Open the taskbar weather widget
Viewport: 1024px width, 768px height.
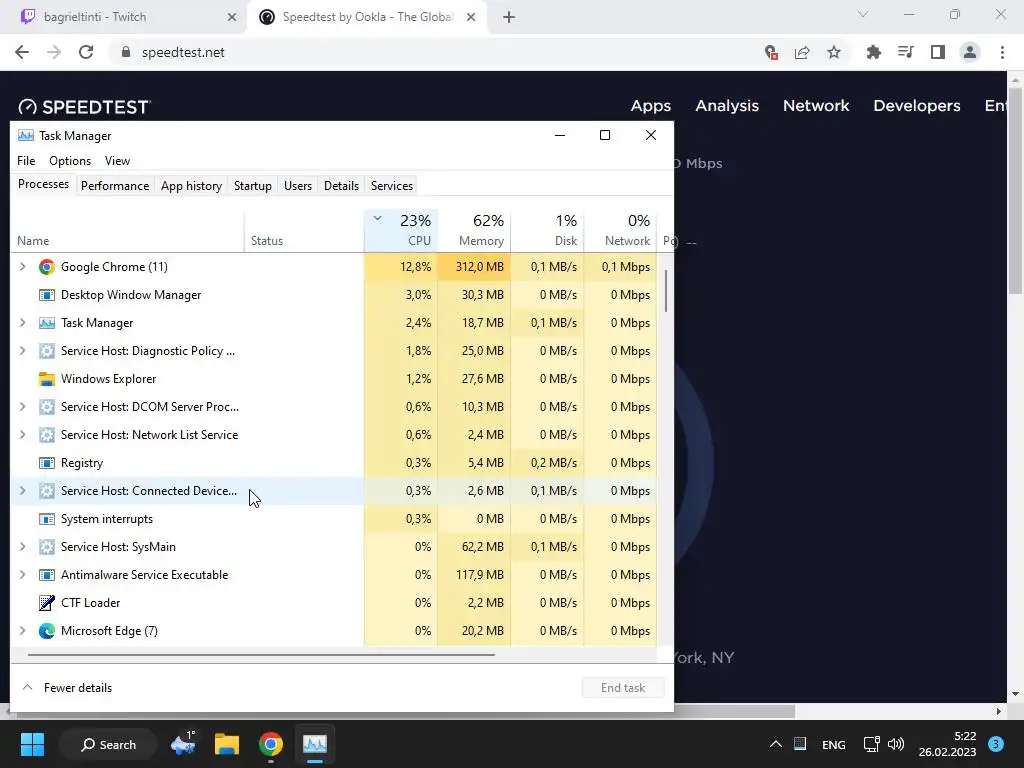tap(183, 744)
